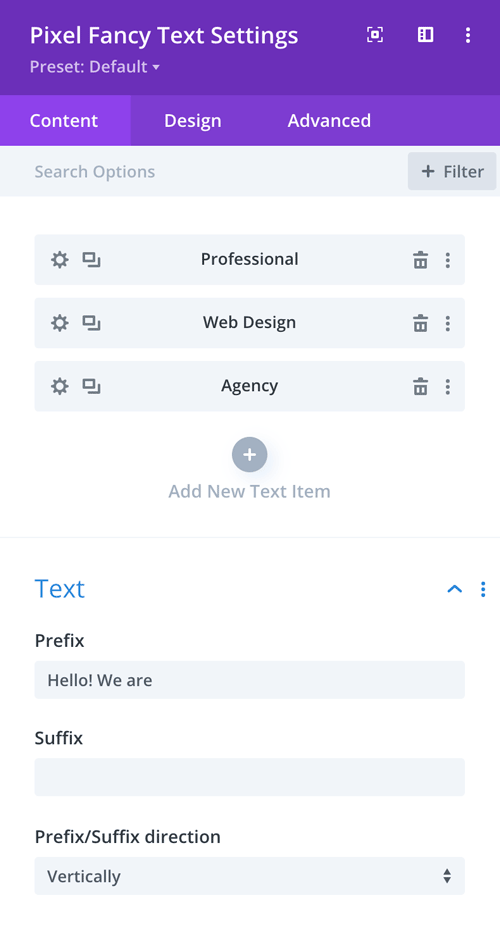Click into the Suffix input field
This screenshot has width=500, height=930.
(x=250, y=777)
